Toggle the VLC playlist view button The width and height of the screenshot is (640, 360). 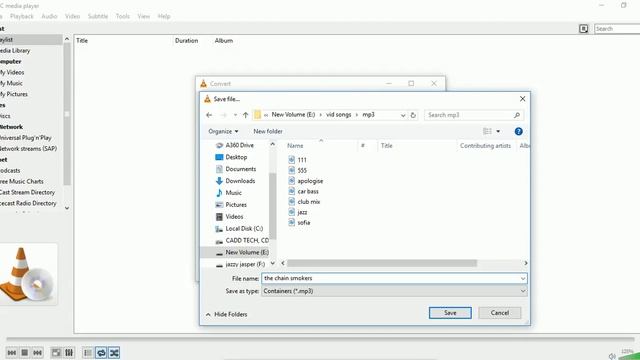click(88, 353)
